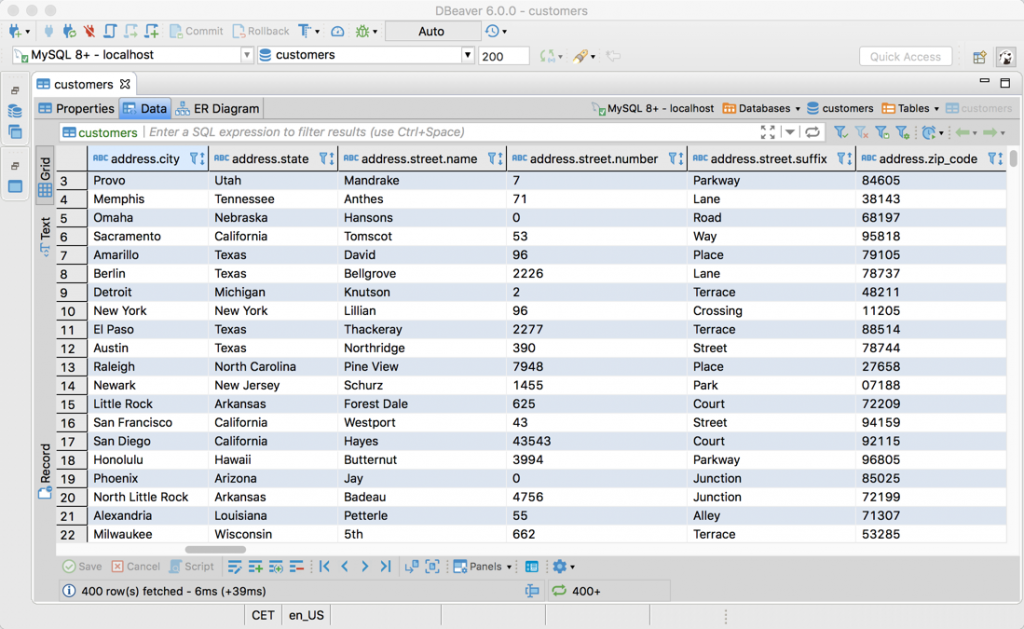The width and height of the screenshot is (1024, 629).
Task: Save the current filter as default
Action: pyautogui.click(x=882, y=131)
